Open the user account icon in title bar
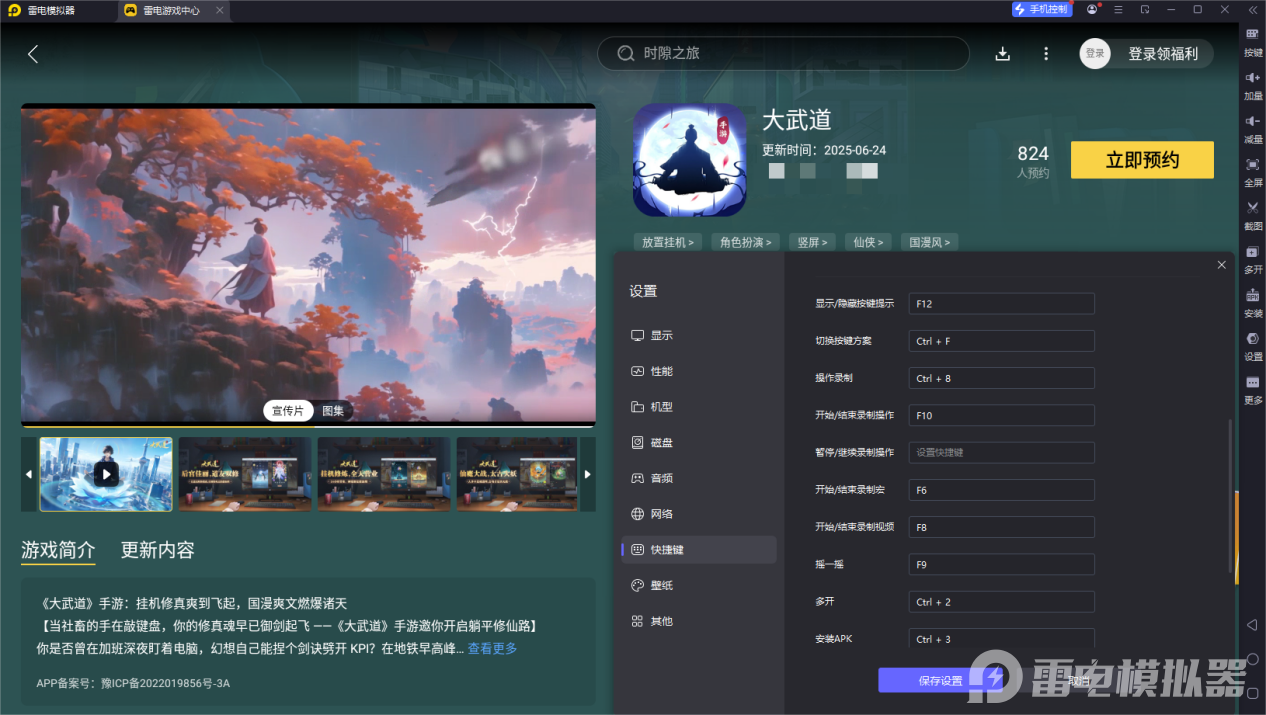Viewport: 1266px width, 715px height. click(1092, 9)
